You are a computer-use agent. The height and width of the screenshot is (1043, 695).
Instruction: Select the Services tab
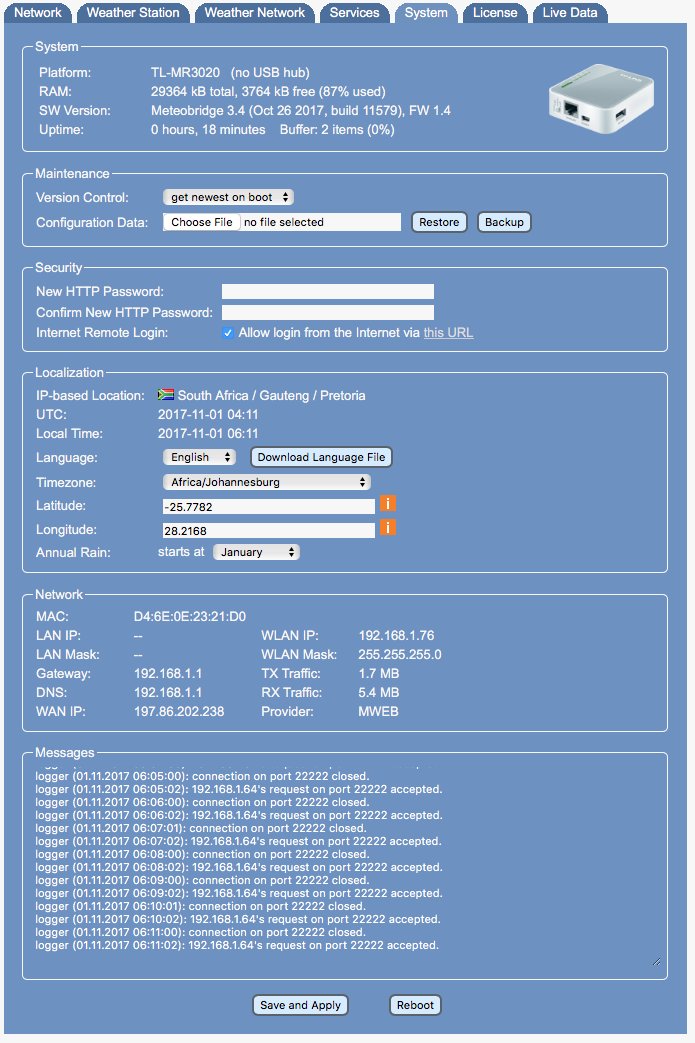click(x=354, y=13)
